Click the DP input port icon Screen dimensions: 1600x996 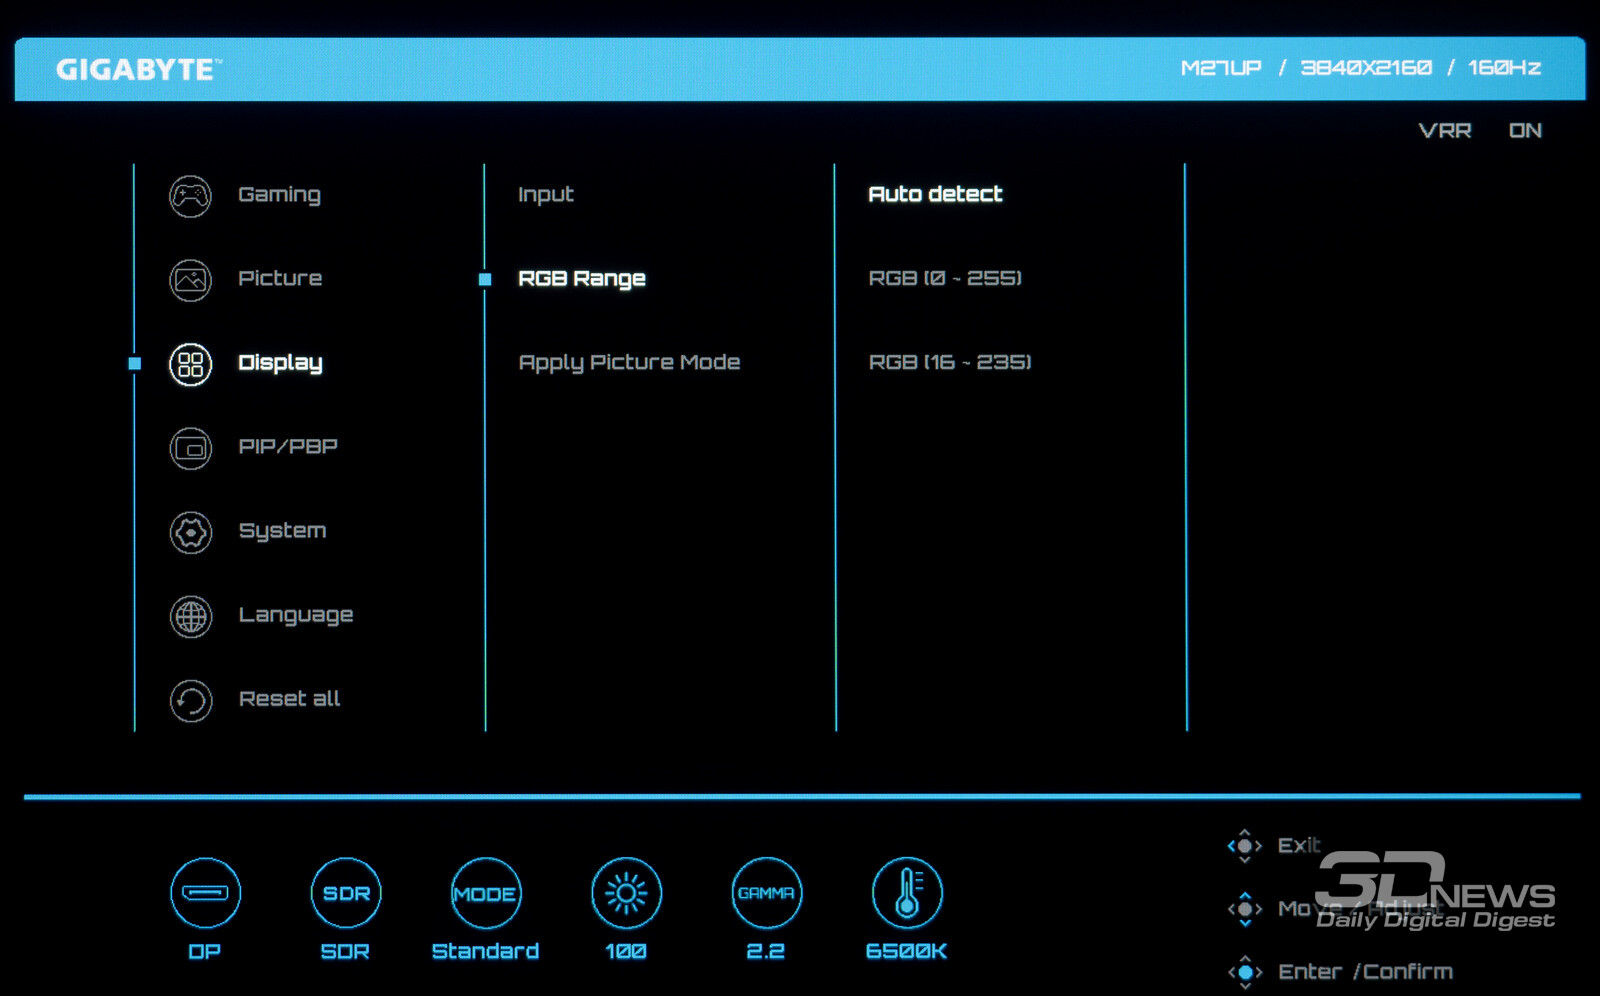205,893
